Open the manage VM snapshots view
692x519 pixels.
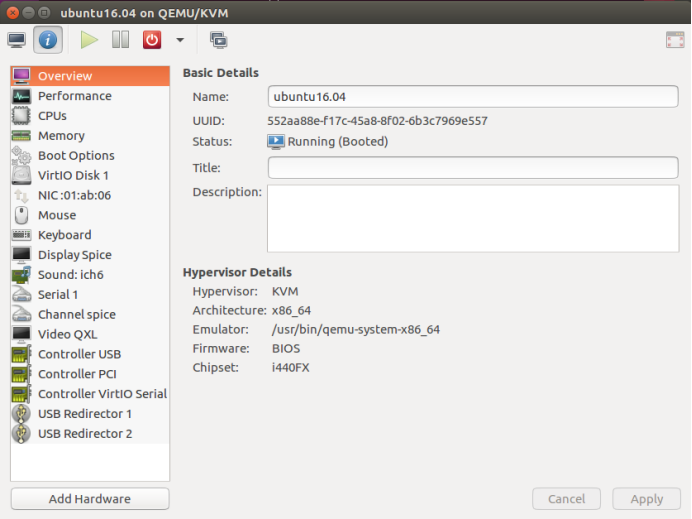(x=218, y=40)
